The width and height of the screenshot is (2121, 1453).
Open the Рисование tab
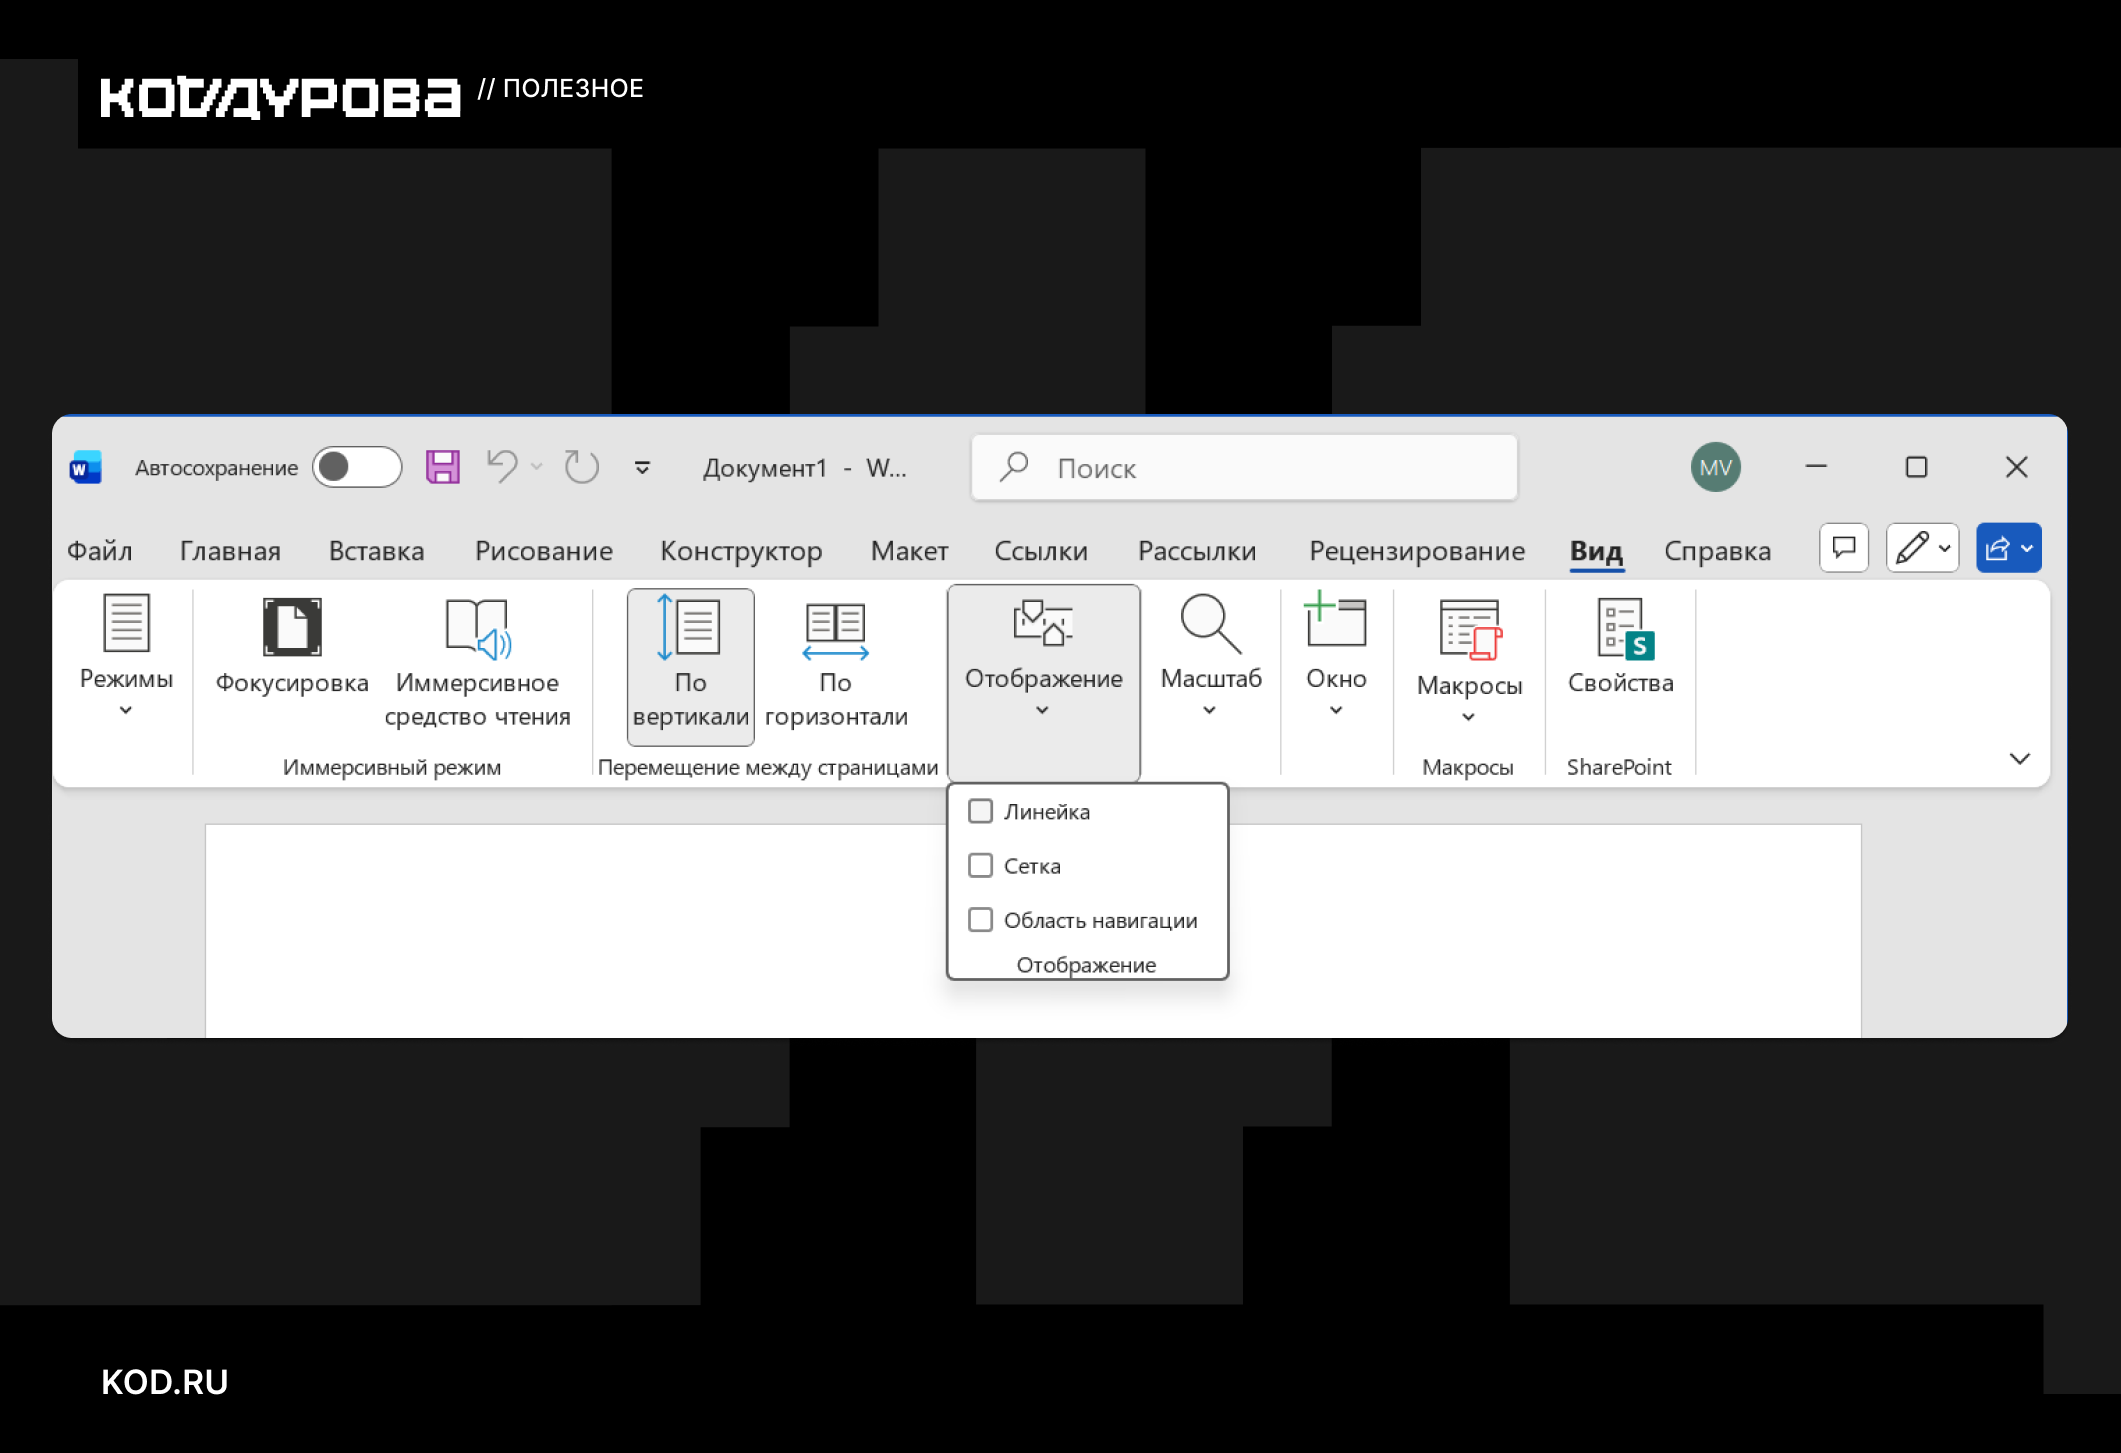(x=543, y=550)
